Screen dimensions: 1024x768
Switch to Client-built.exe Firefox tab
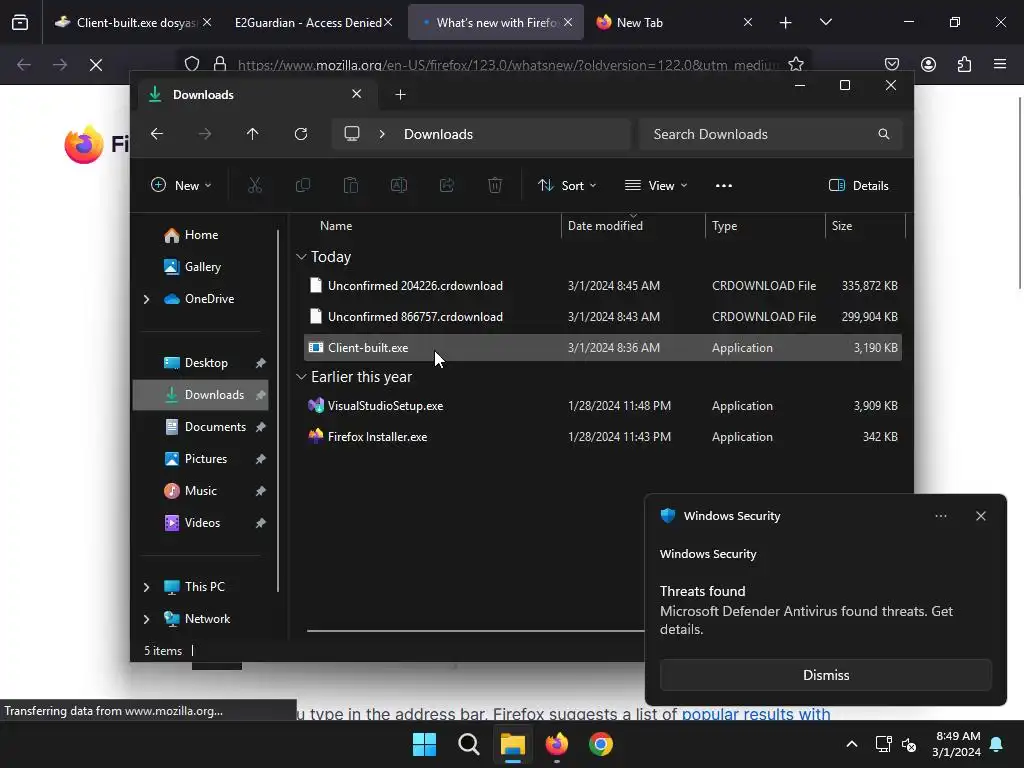132,22
